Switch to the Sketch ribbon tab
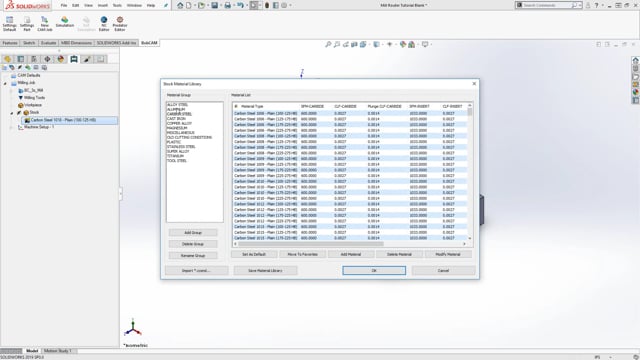 click(x=29, y=43)
